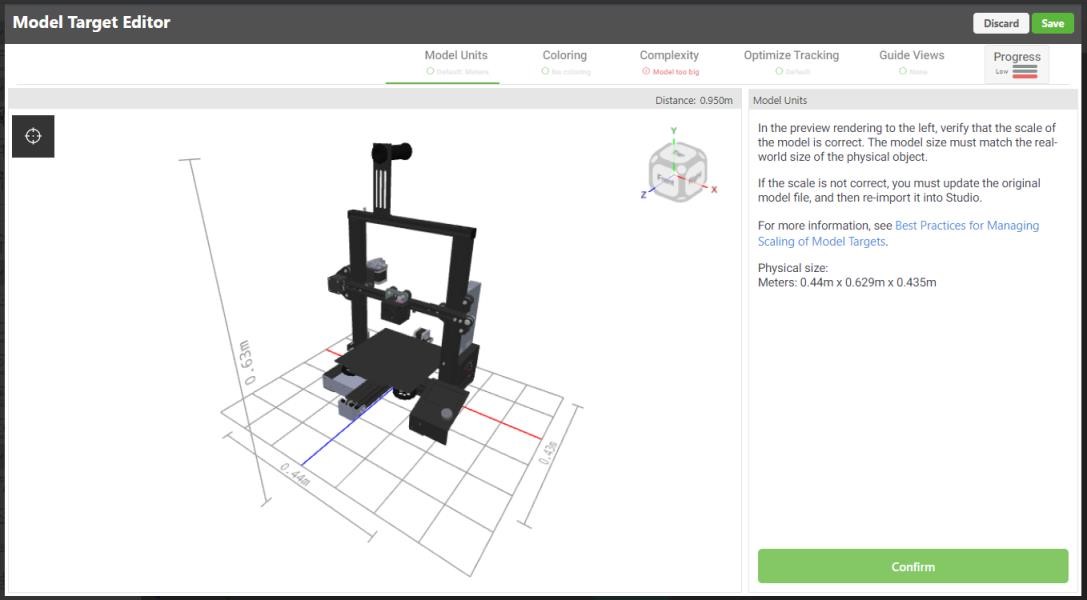
Task: Switch to the Guide Views tab
Action: (x=910, y=55)
